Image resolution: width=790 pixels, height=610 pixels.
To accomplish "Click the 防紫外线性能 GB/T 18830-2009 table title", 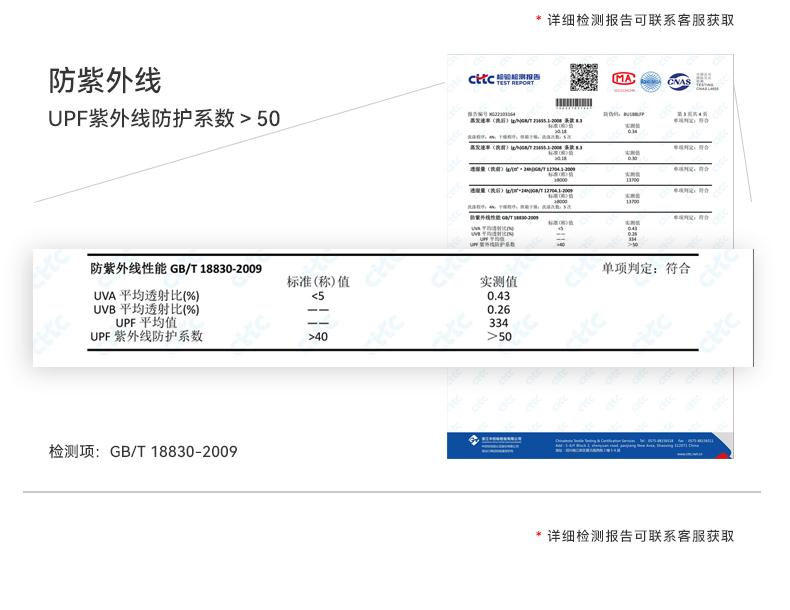I will point(176,269).
